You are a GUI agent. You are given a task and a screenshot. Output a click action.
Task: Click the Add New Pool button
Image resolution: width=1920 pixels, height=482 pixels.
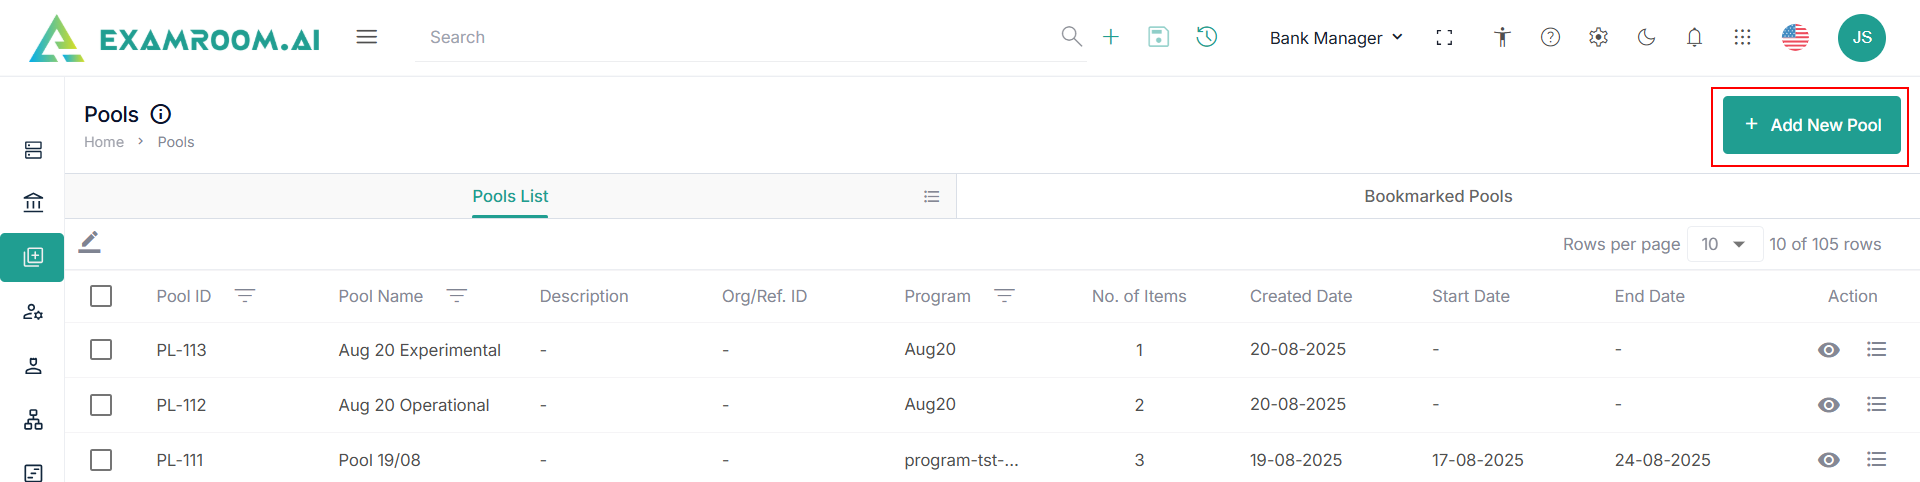click(1811, 125)
